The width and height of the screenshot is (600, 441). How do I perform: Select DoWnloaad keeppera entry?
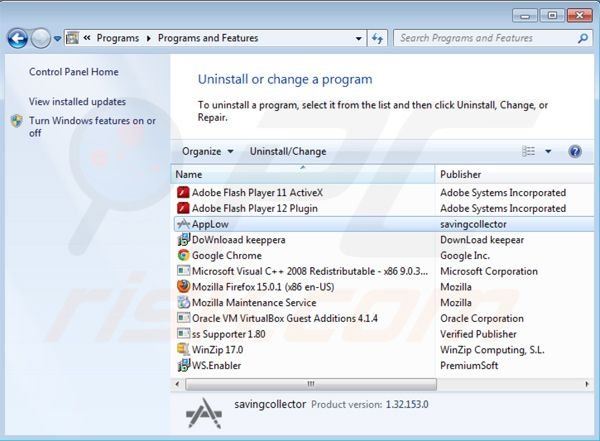(238, 240)
